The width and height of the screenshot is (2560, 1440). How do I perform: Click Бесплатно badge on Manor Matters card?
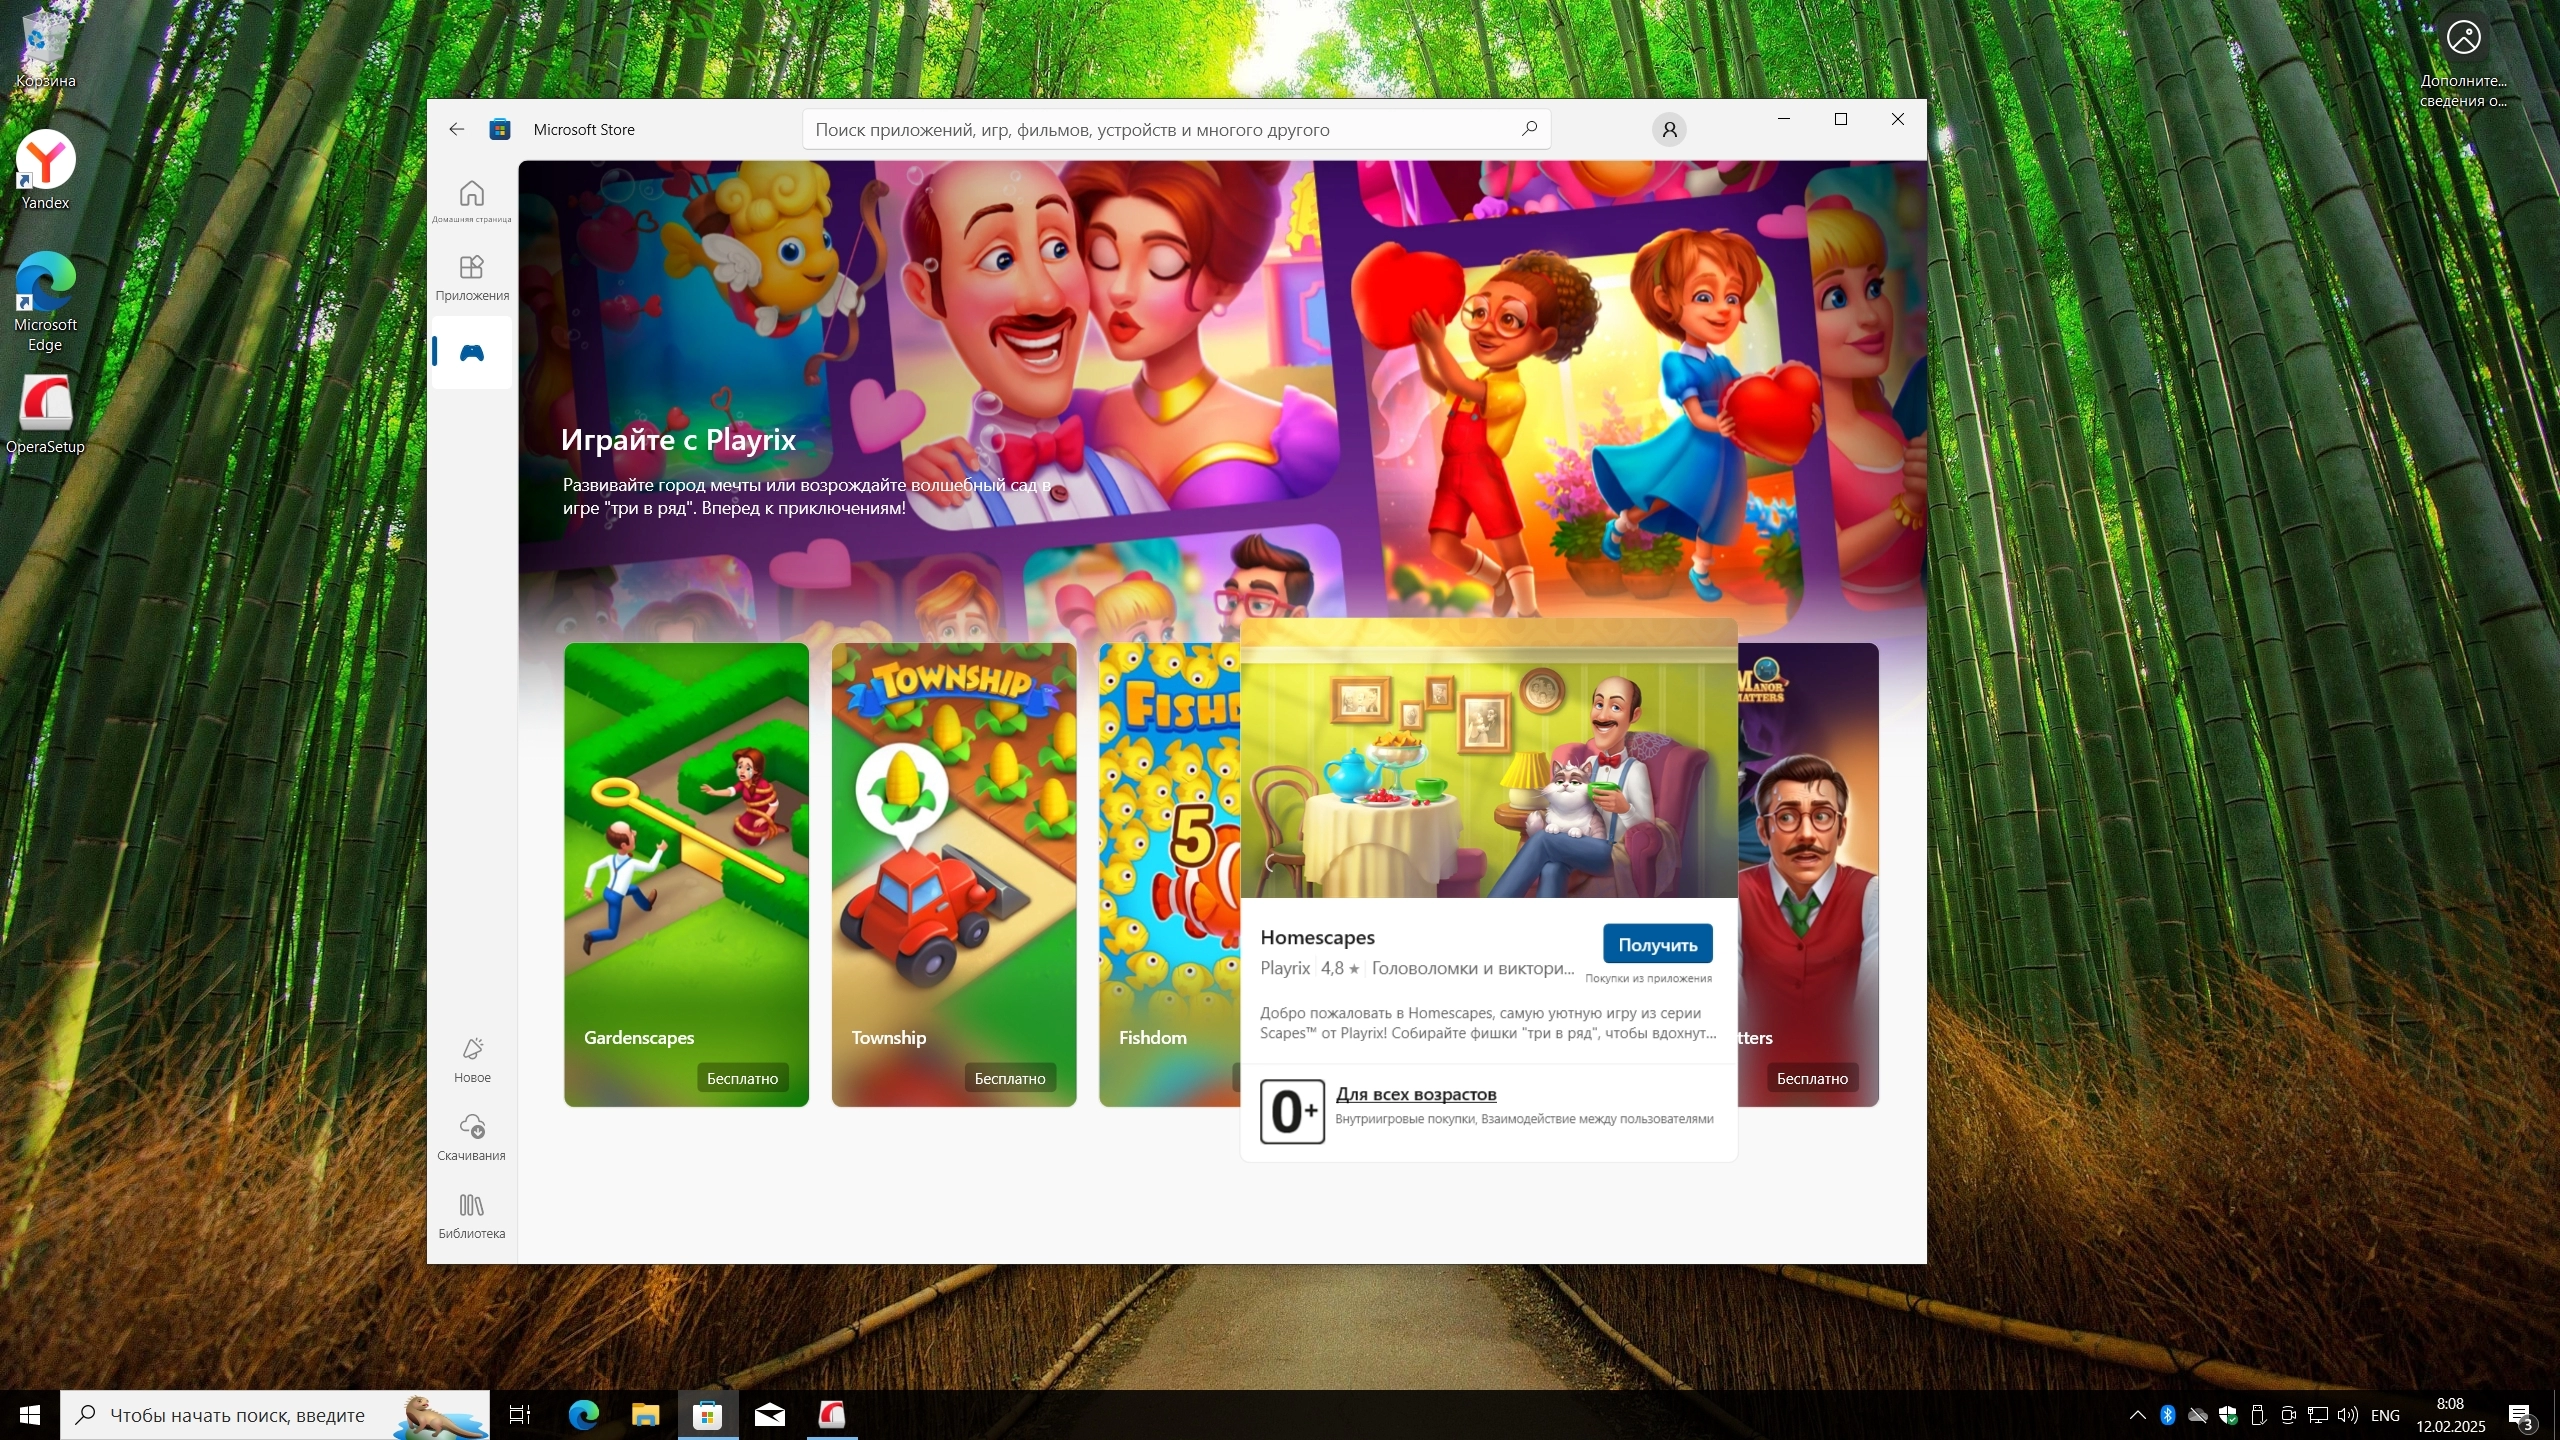tap(1811, 1078)
